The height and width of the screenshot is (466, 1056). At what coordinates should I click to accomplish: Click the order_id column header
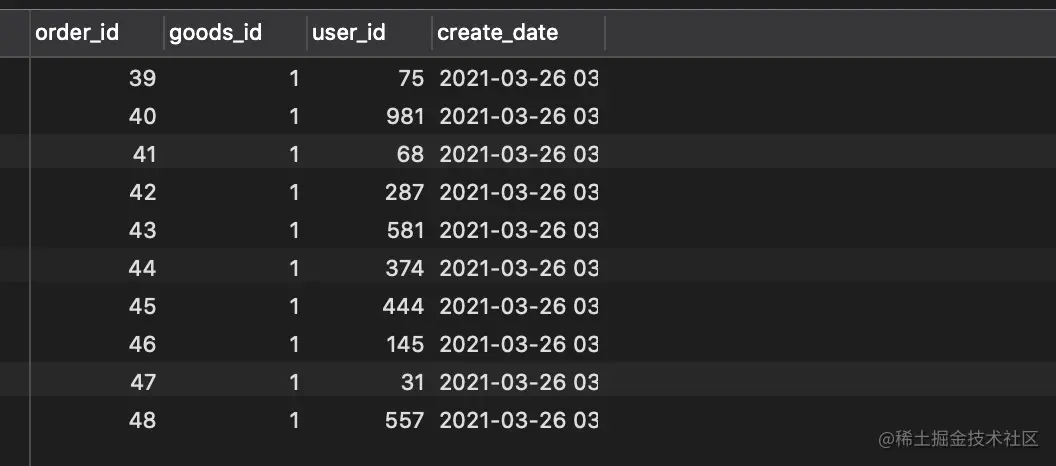[x=77, y=33]
